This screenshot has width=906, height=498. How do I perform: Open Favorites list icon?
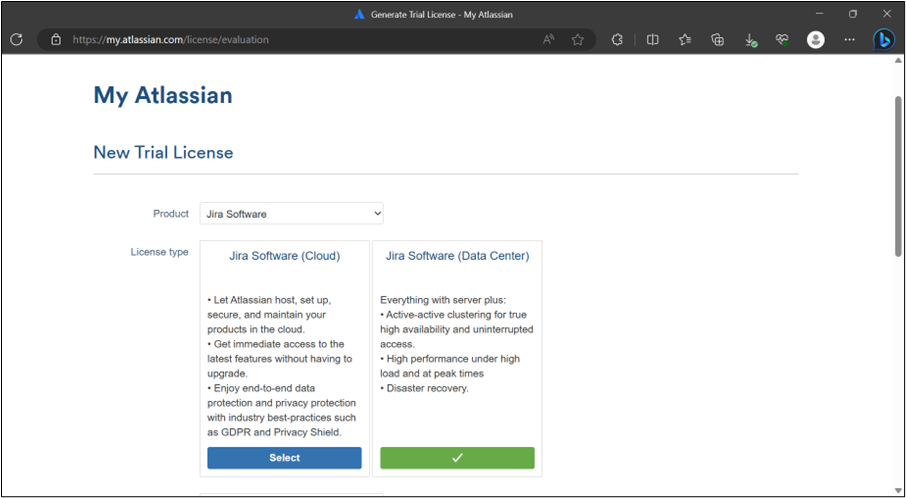coord(685,39)
